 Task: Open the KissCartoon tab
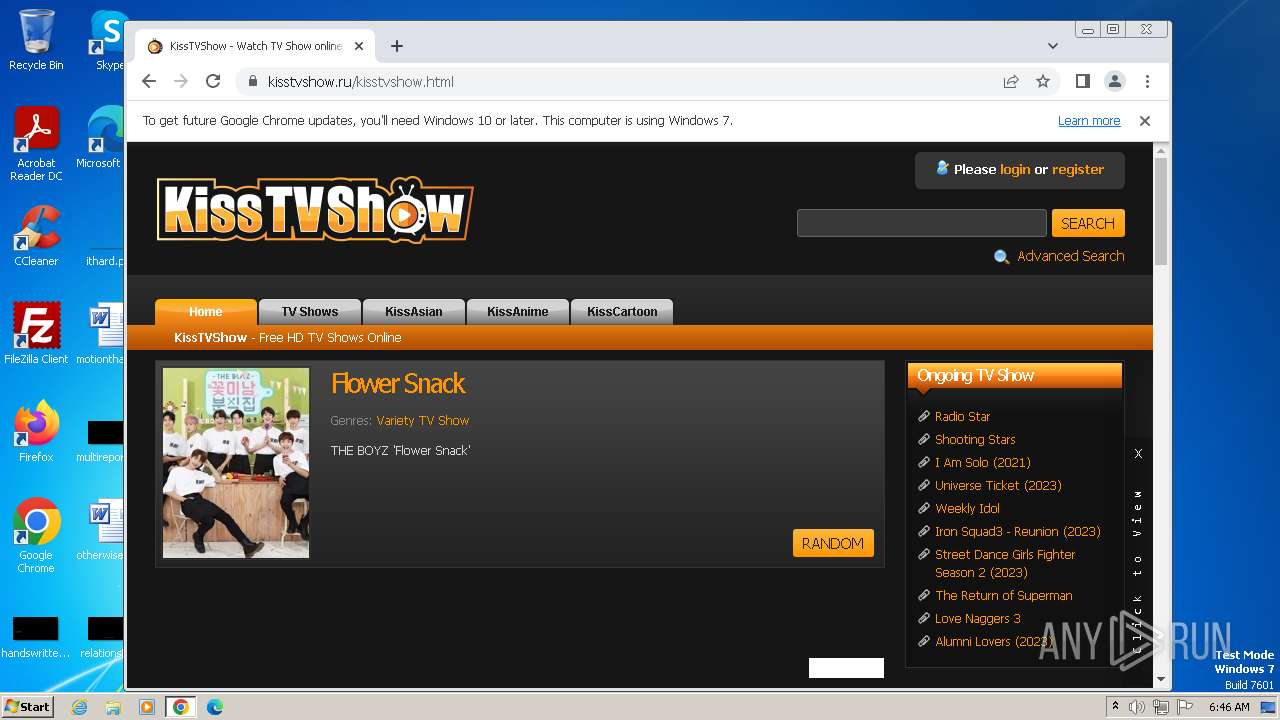point(622,311)
